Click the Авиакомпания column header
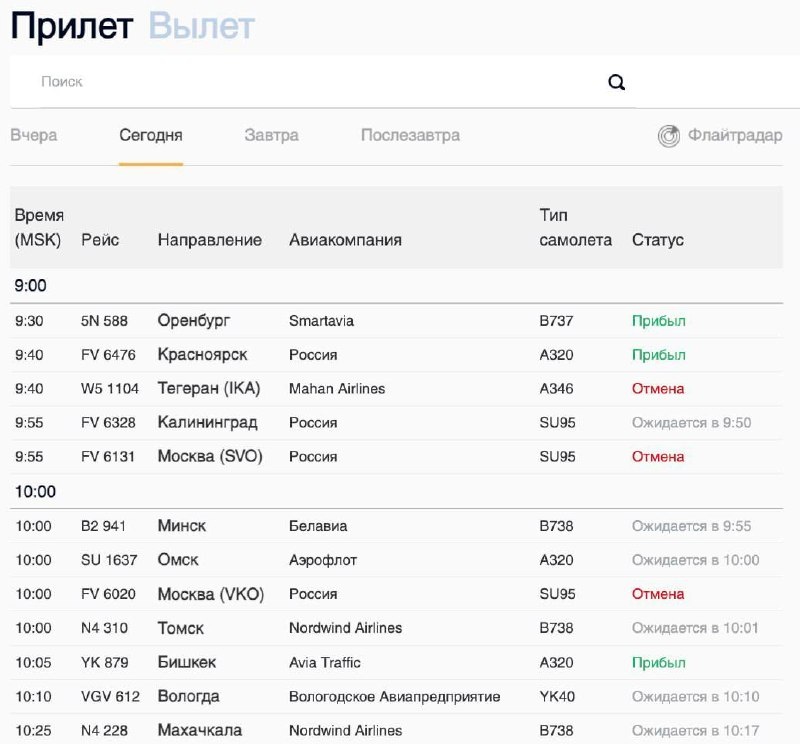The width and height of the screenshot is (800, 744). pyautogui.click(x=345, y=240)
